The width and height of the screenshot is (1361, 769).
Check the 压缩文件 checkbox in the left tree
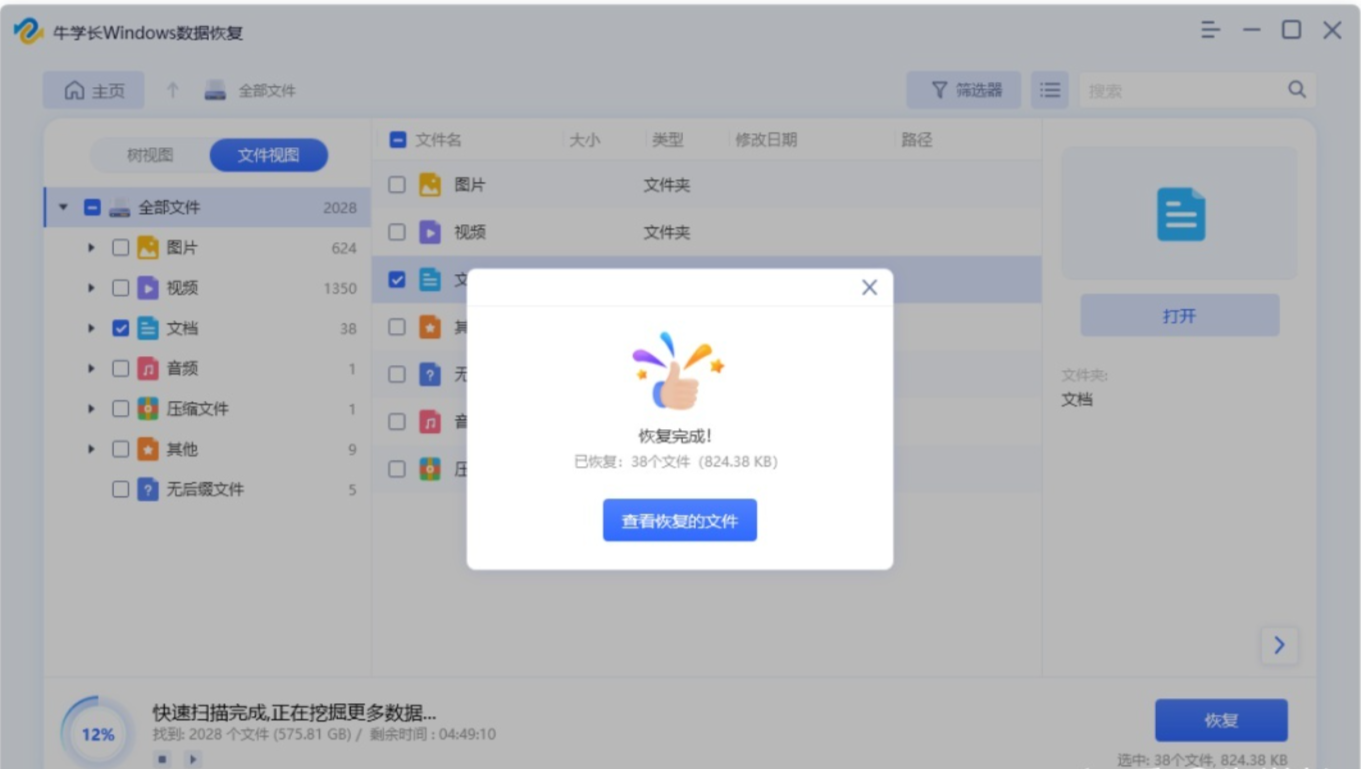tap(120, 409)
